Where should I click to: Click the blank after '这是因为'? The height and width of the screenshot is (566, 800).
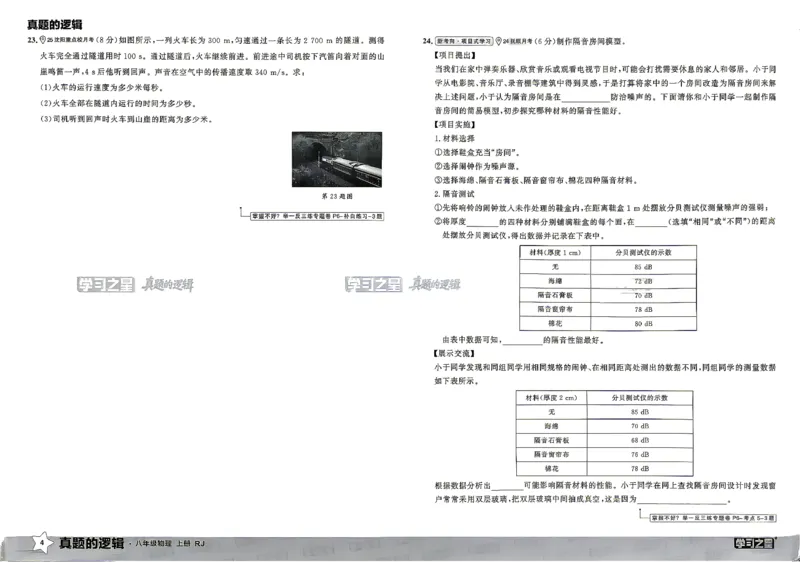point(682,500)
